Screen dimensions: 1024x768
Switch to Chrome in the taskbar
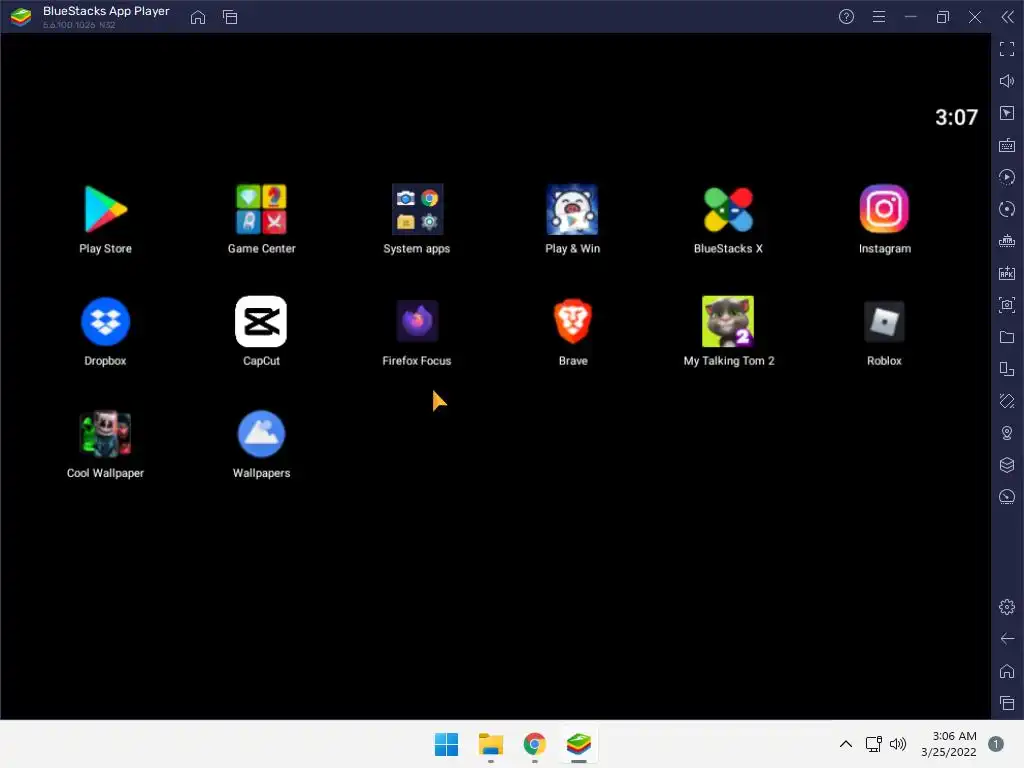point(534,744)
